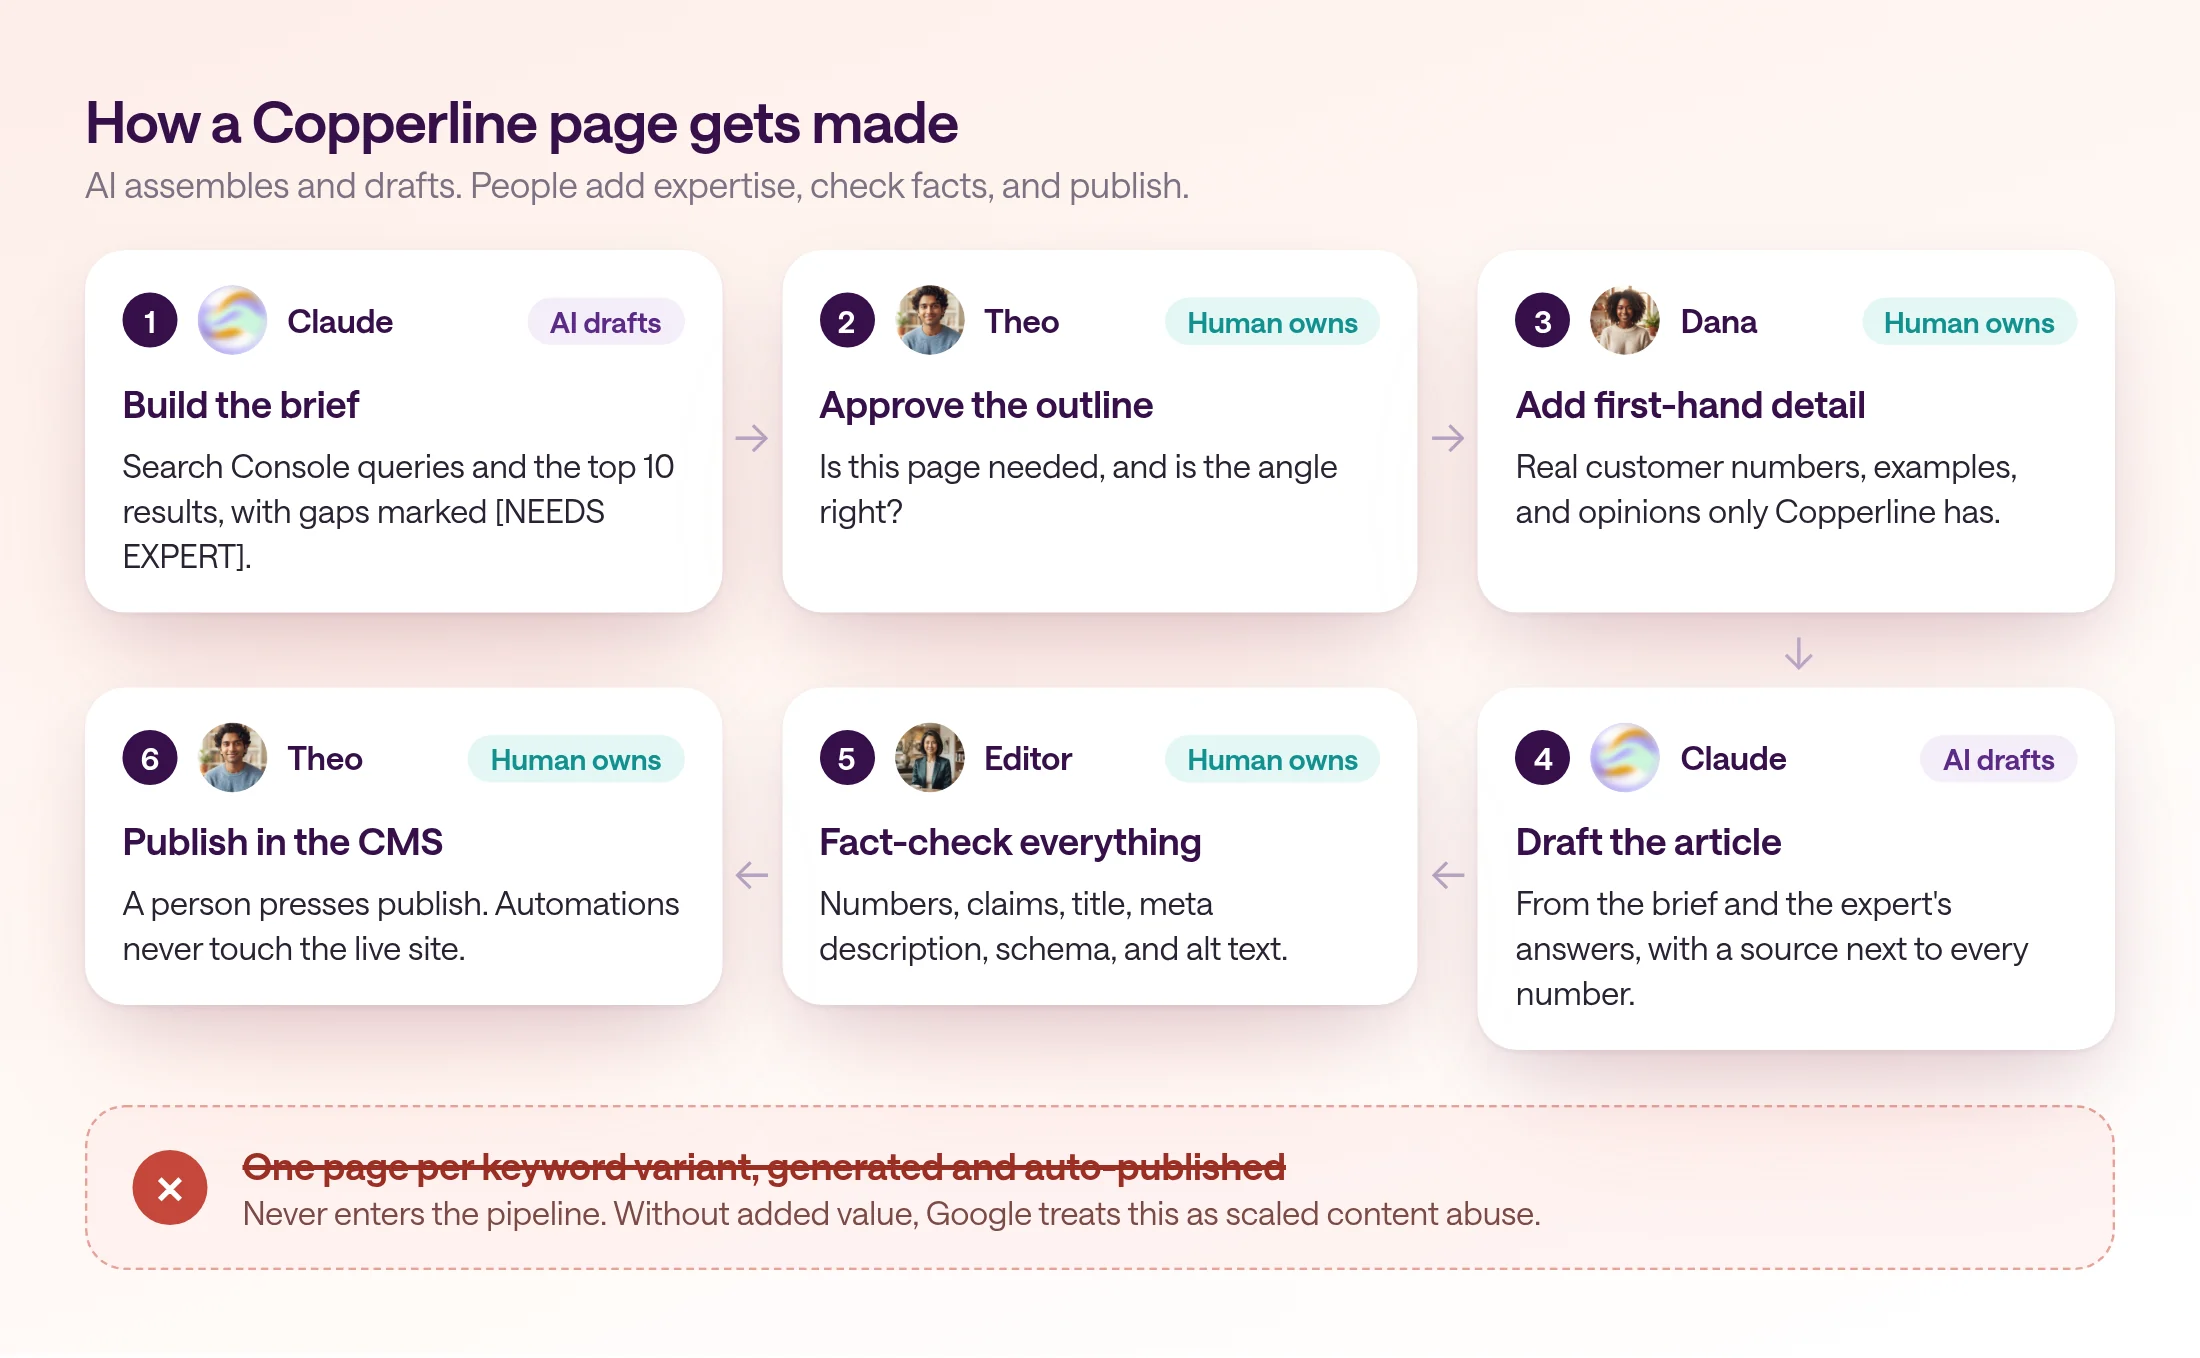The width and height of the screenshot is (2200, 1358).
Task: Click Dana's avatar photo
Action: tap(1625, 321)
